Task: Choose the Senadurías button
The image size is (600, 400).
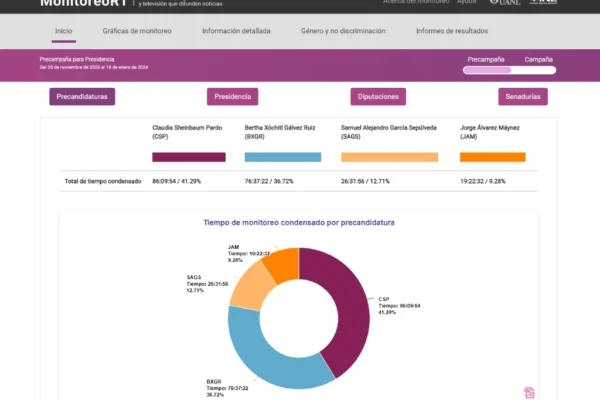Action: tap(523, 97)
